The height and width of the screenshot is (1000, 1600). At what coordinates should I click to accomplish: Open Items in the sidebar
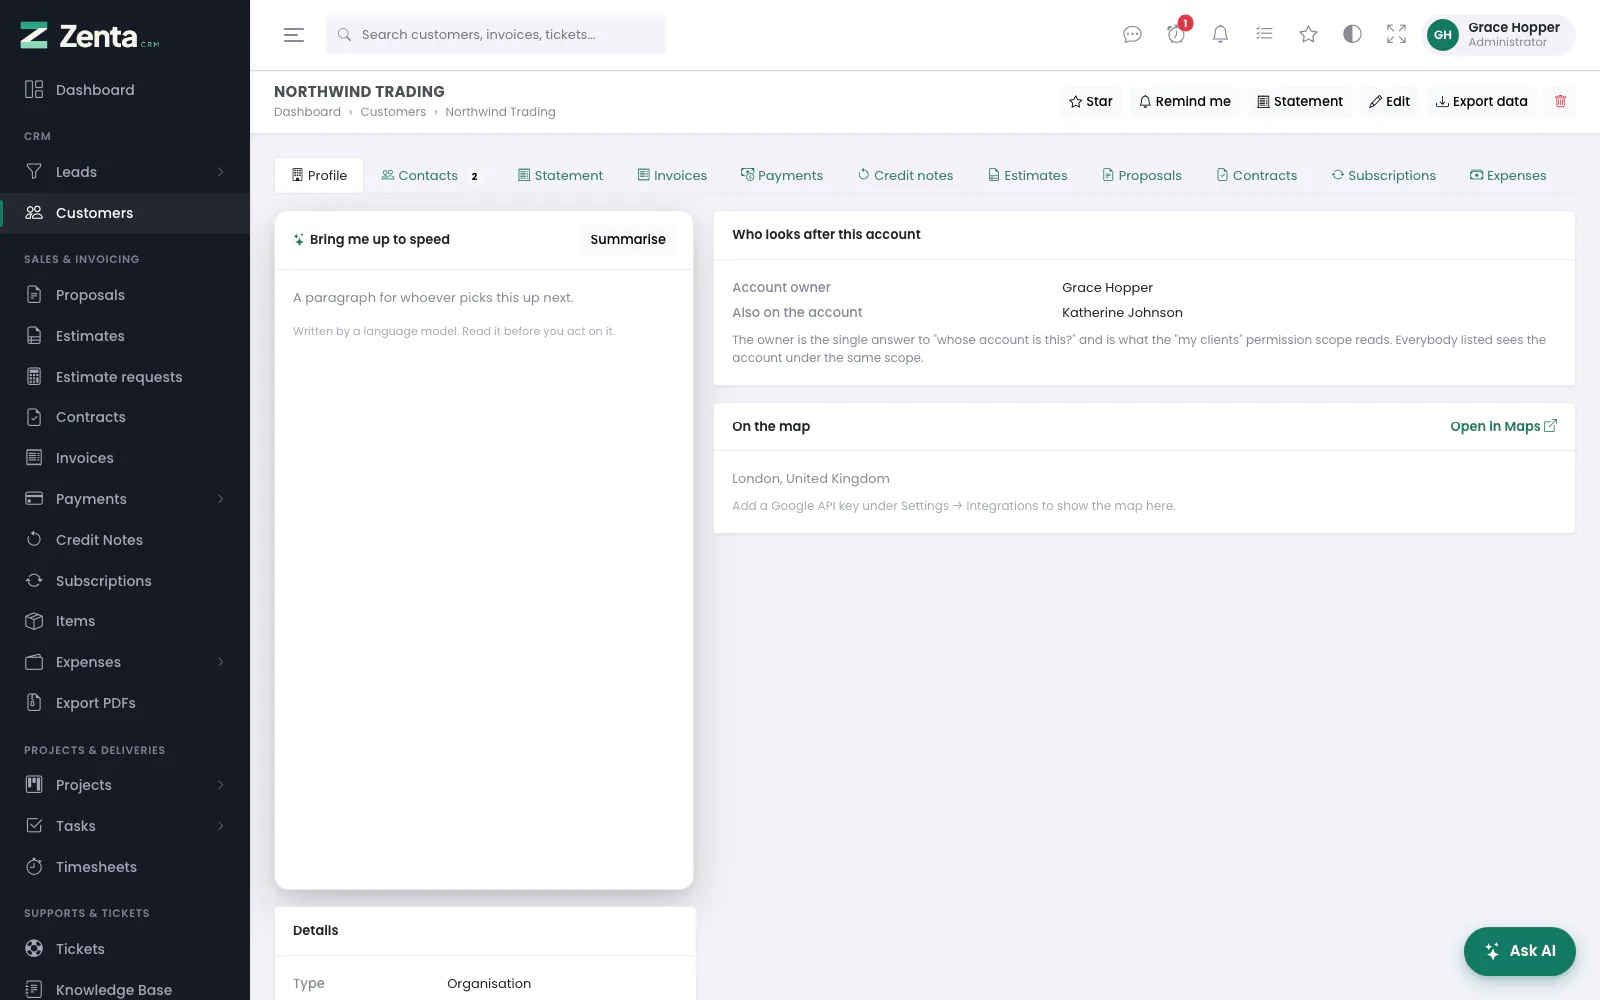pos(125,621)
